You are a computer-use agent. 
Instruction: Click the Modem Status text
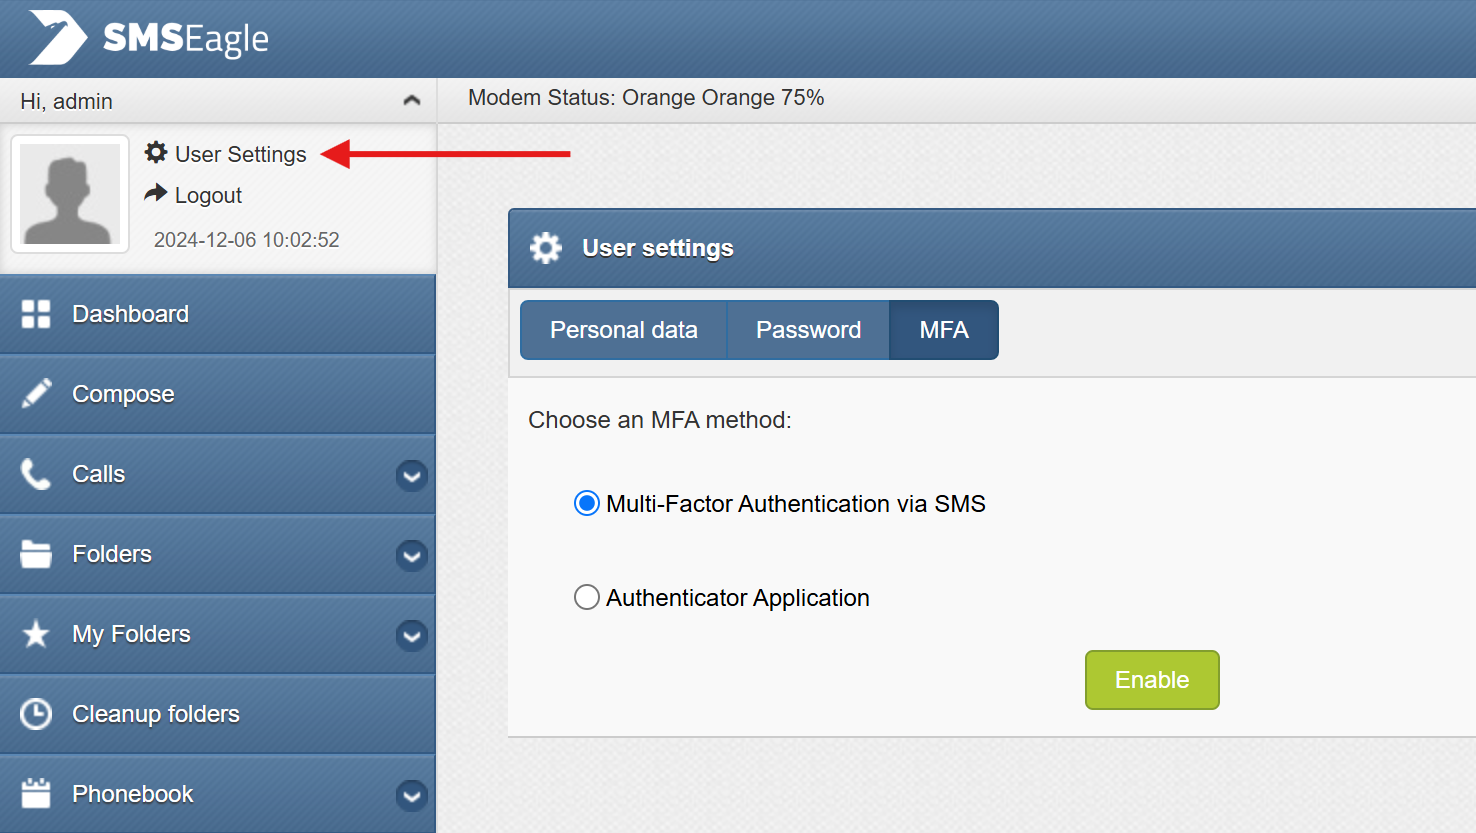click(646, 98)
